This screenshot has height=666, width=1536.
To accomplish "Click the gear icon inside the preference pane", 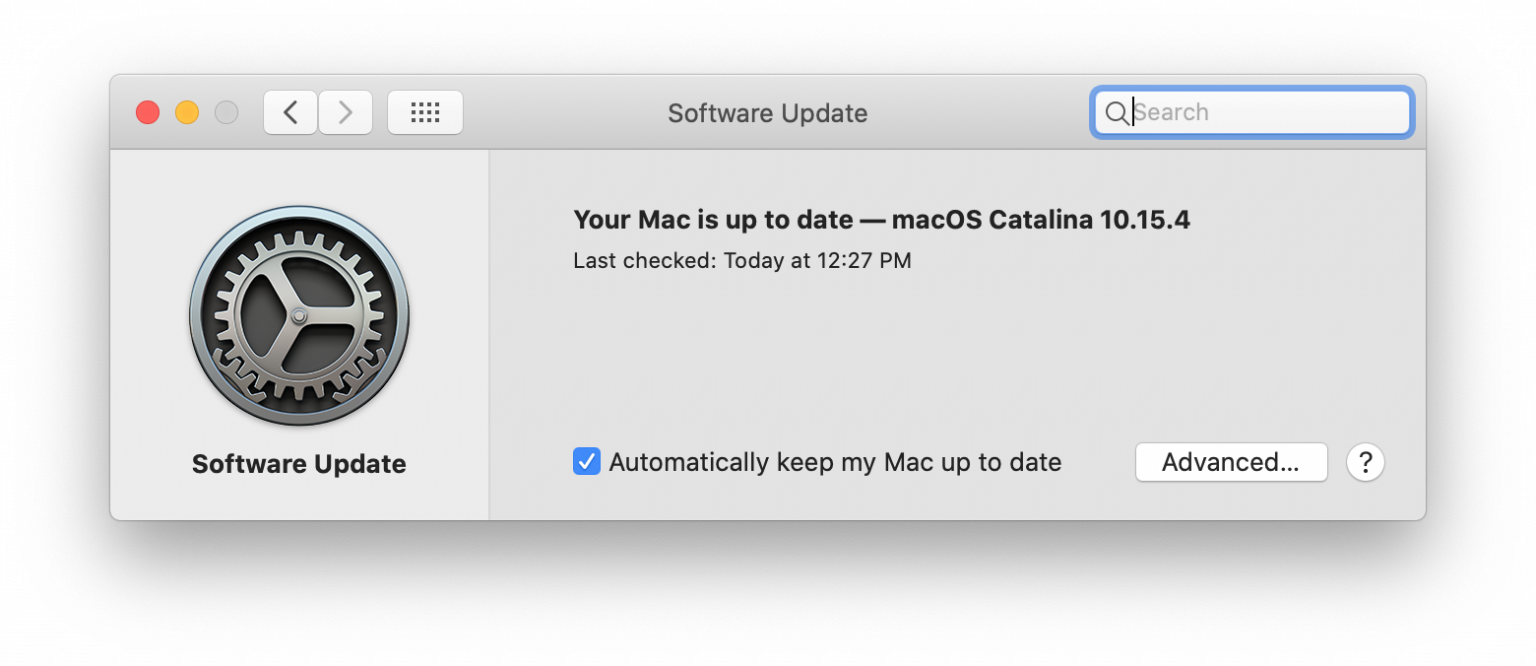I will coord(299,315).
